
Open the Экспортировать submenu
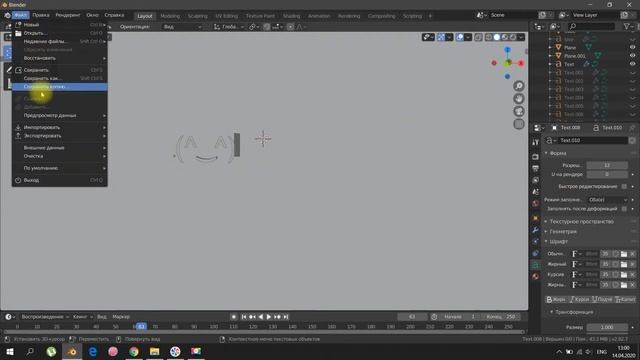60,136
